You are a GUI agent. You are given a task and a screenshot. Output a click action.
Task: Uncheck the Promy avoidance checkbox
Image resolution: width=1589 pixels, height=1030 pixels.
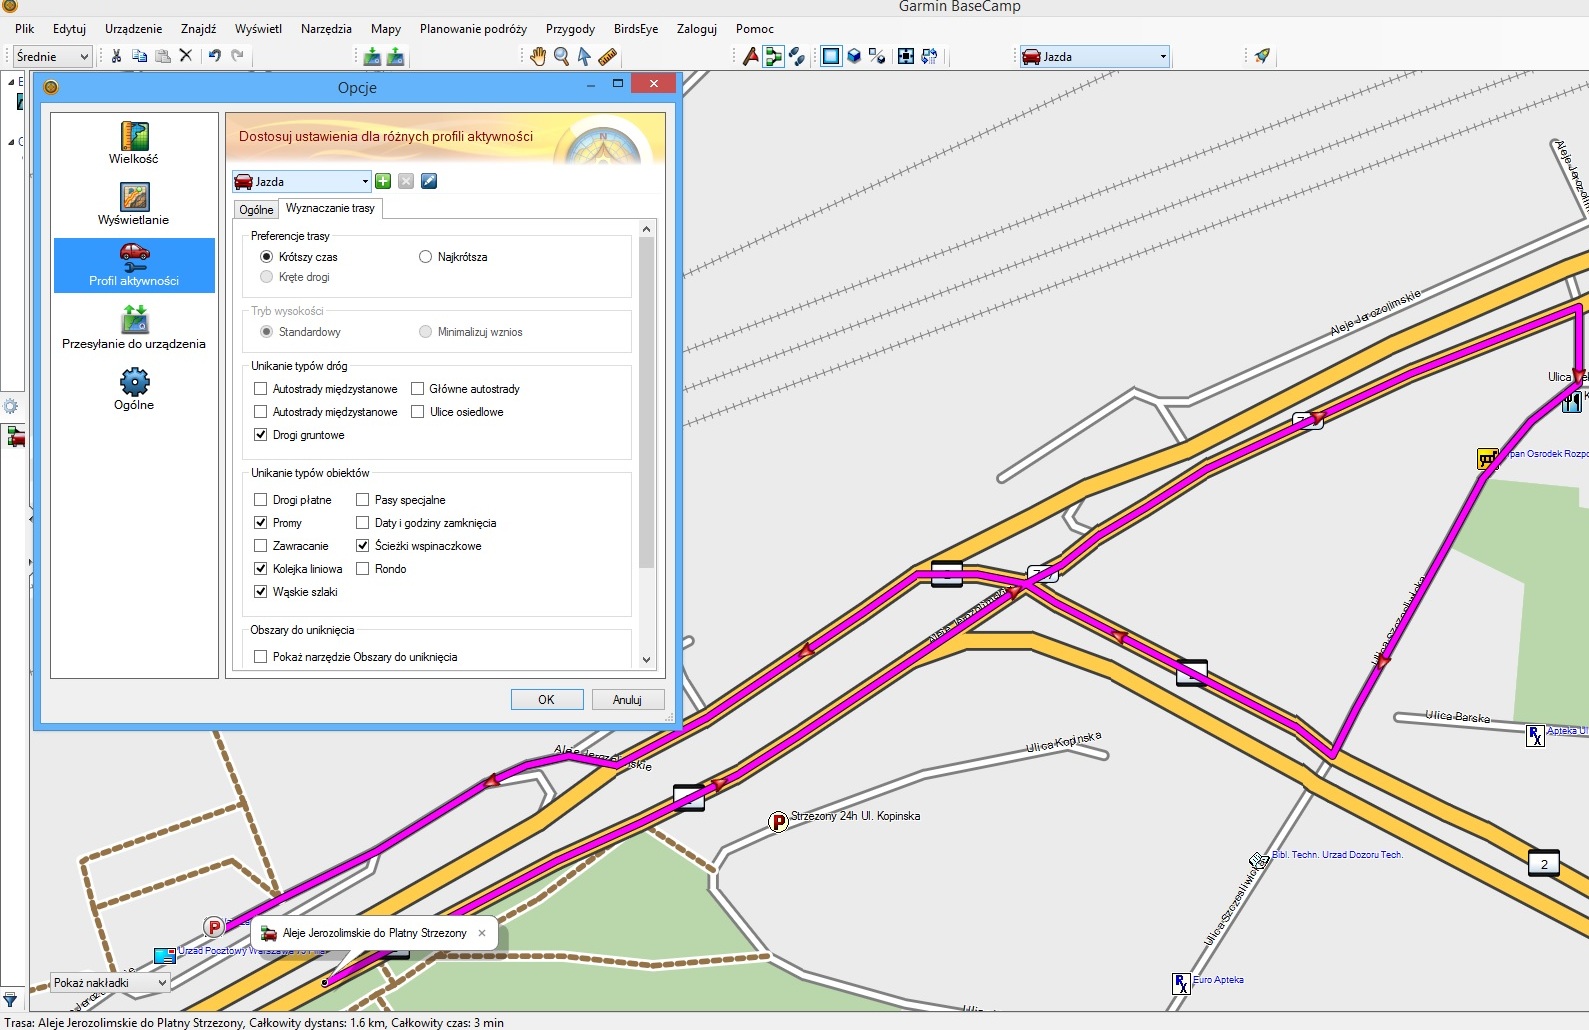tap(261, 523)
